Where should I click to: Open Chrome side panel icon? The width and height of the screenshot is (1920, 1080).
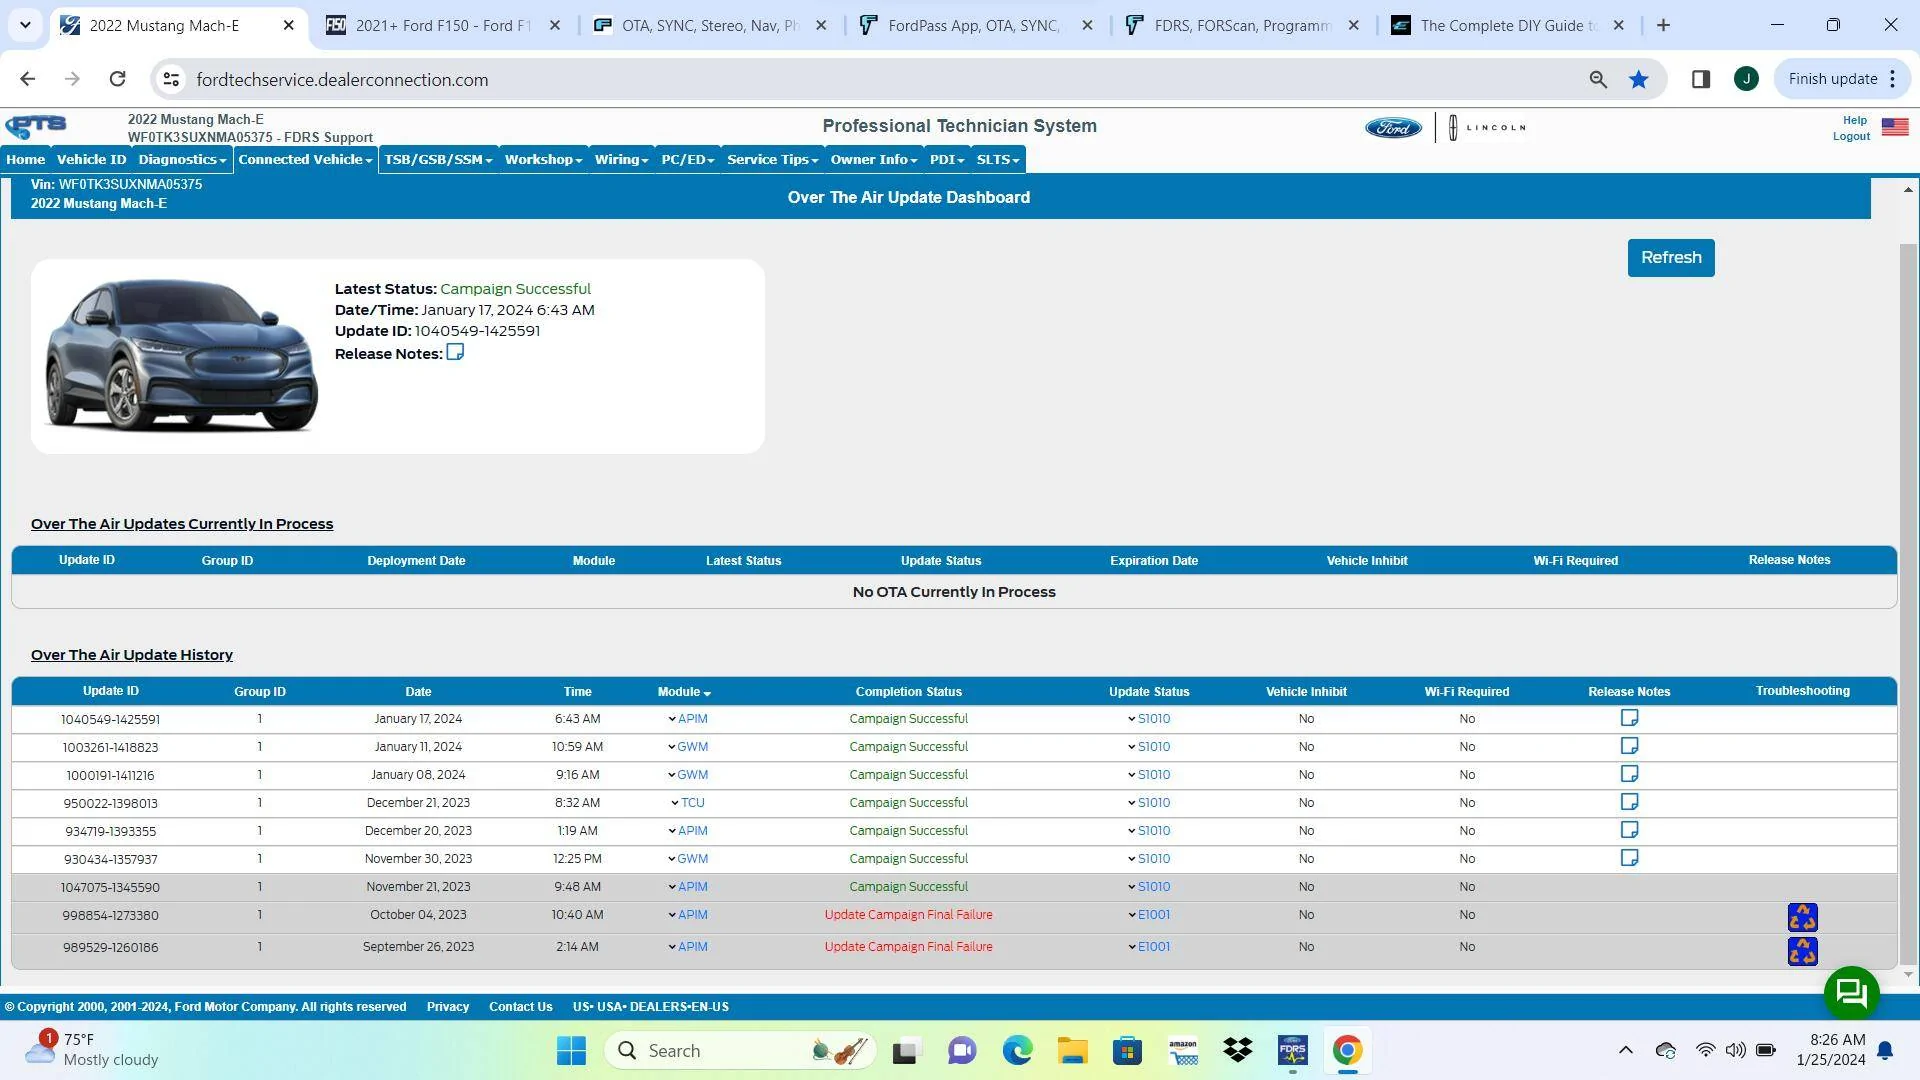point(1700,79)
